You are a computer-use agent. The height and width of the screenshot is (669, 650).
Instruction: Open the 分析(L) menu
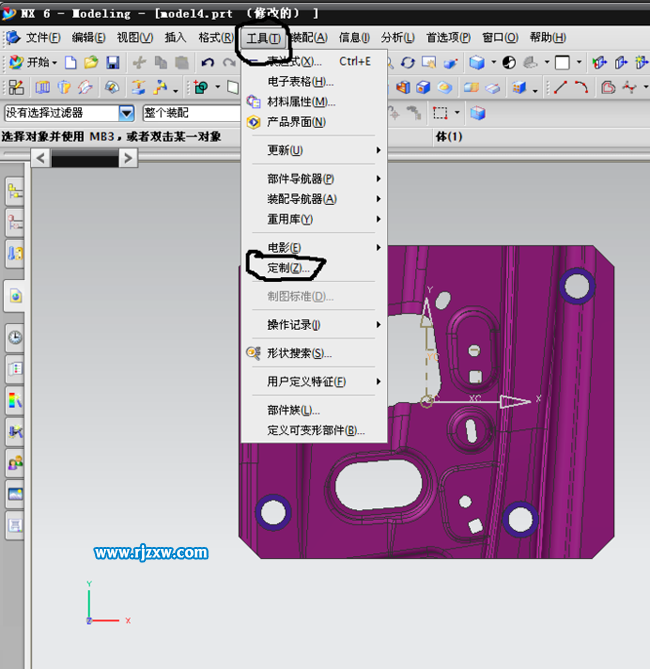pyautogui.click(x=397, y=38)
